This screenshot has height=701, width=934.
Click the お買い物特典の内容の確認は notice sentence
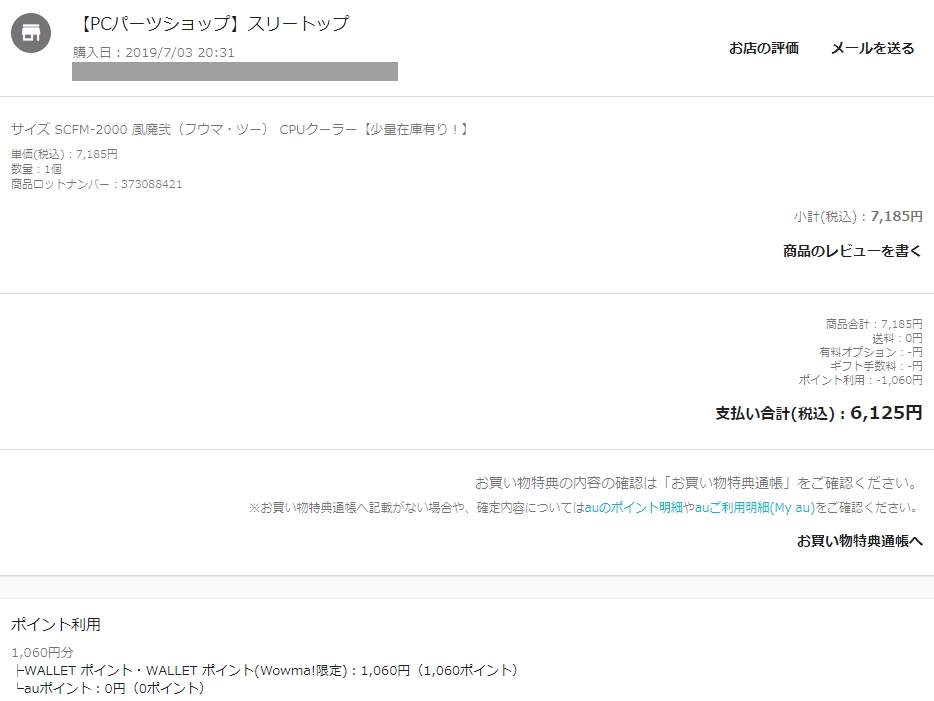click(698, 483)
